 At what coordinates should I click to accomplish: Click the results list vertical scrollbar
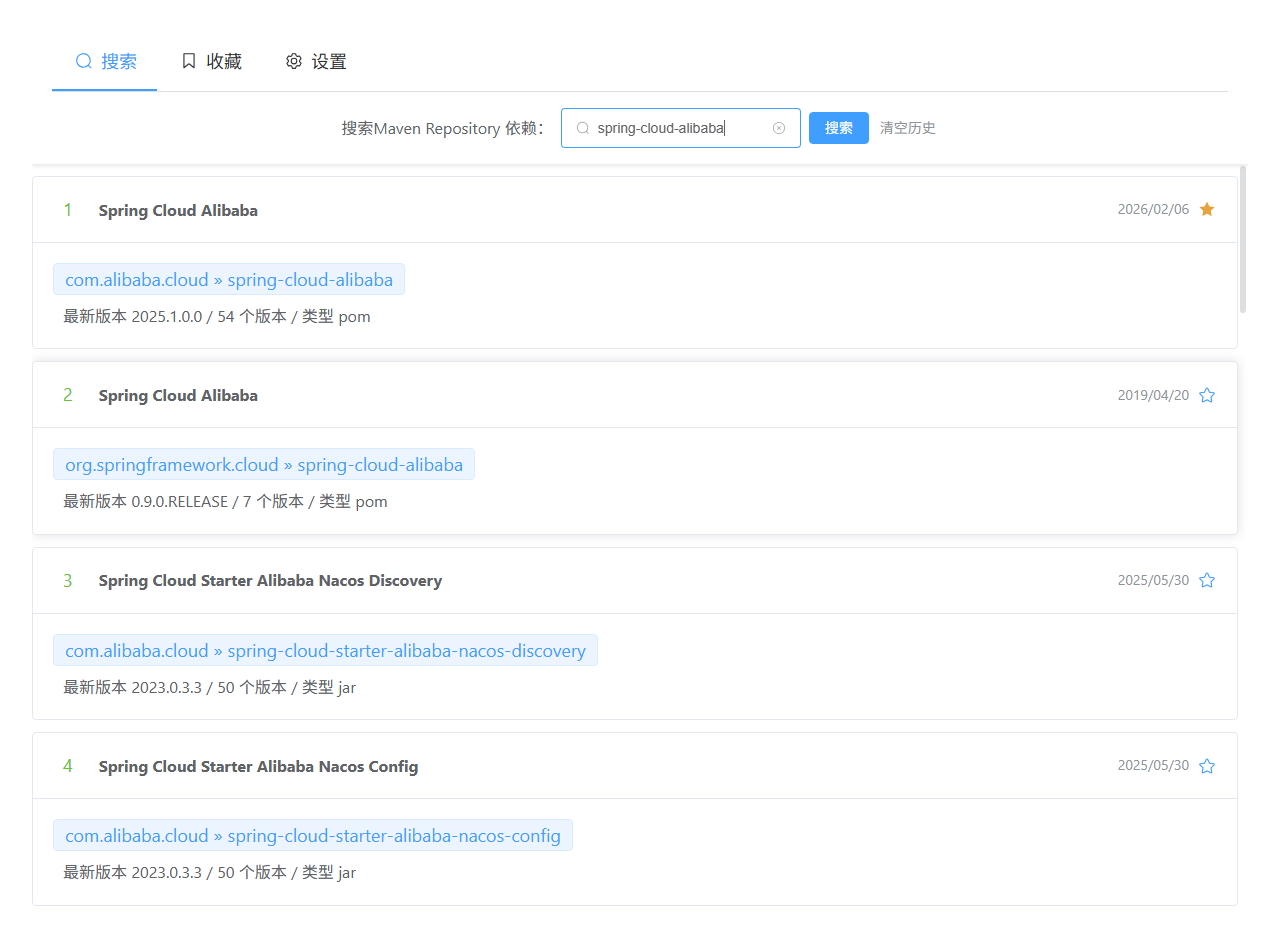(x=1243, y=240)
